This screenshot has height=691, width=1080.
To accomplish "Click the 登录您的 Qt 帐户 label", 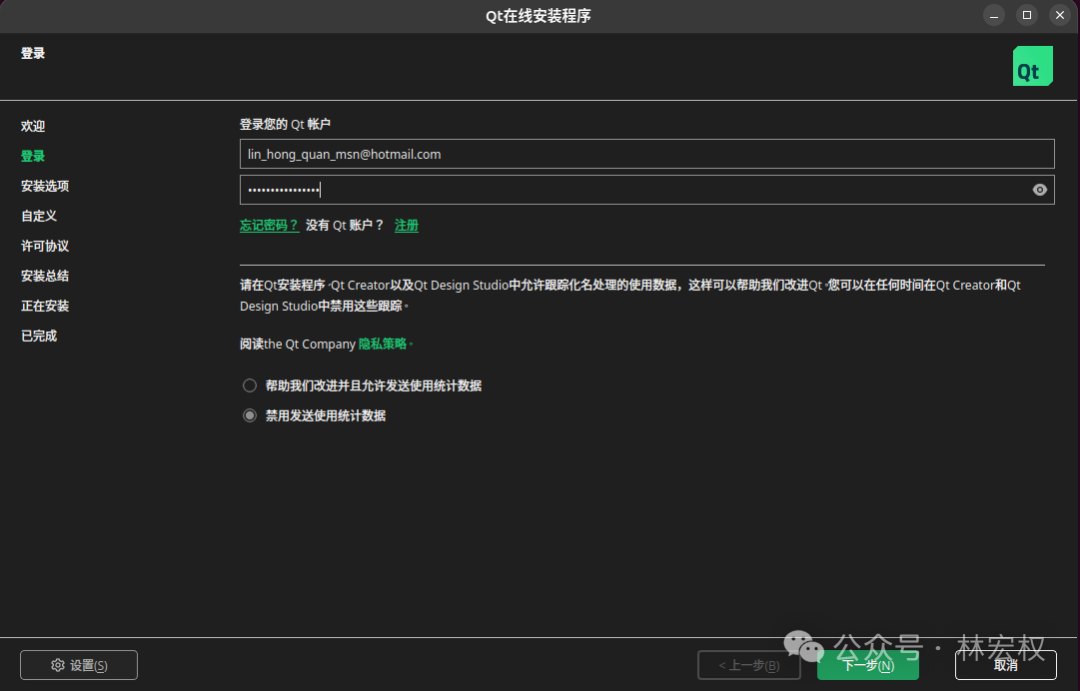I will [x=285, y=124].
